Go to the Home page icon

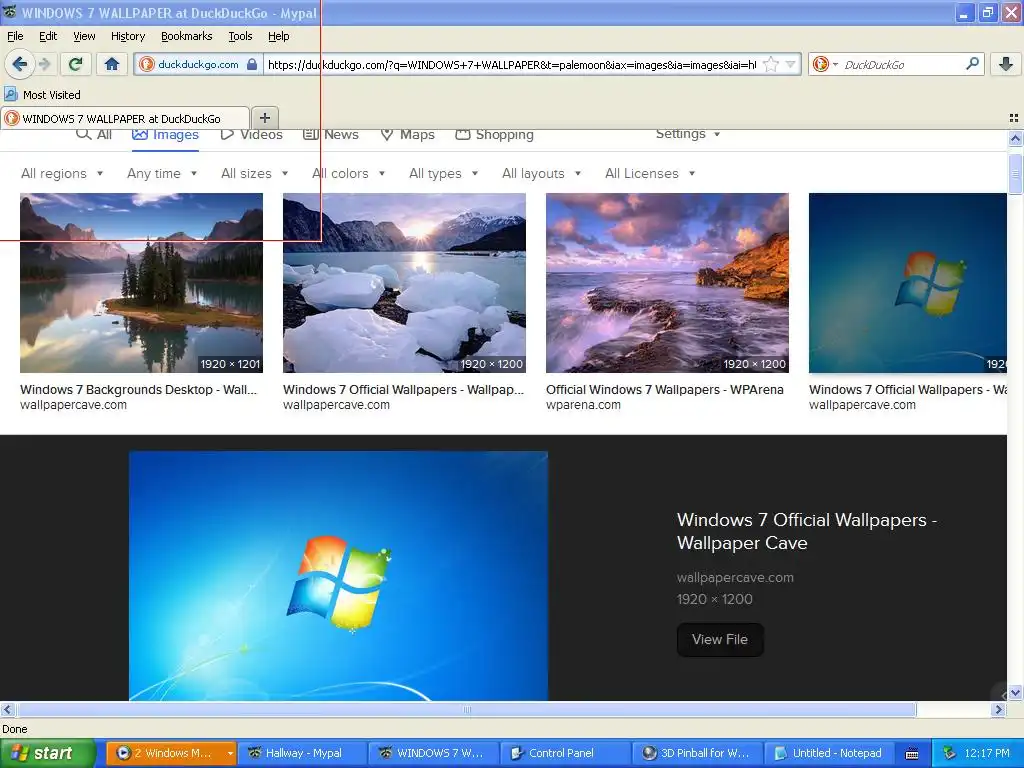pos(112,64)
